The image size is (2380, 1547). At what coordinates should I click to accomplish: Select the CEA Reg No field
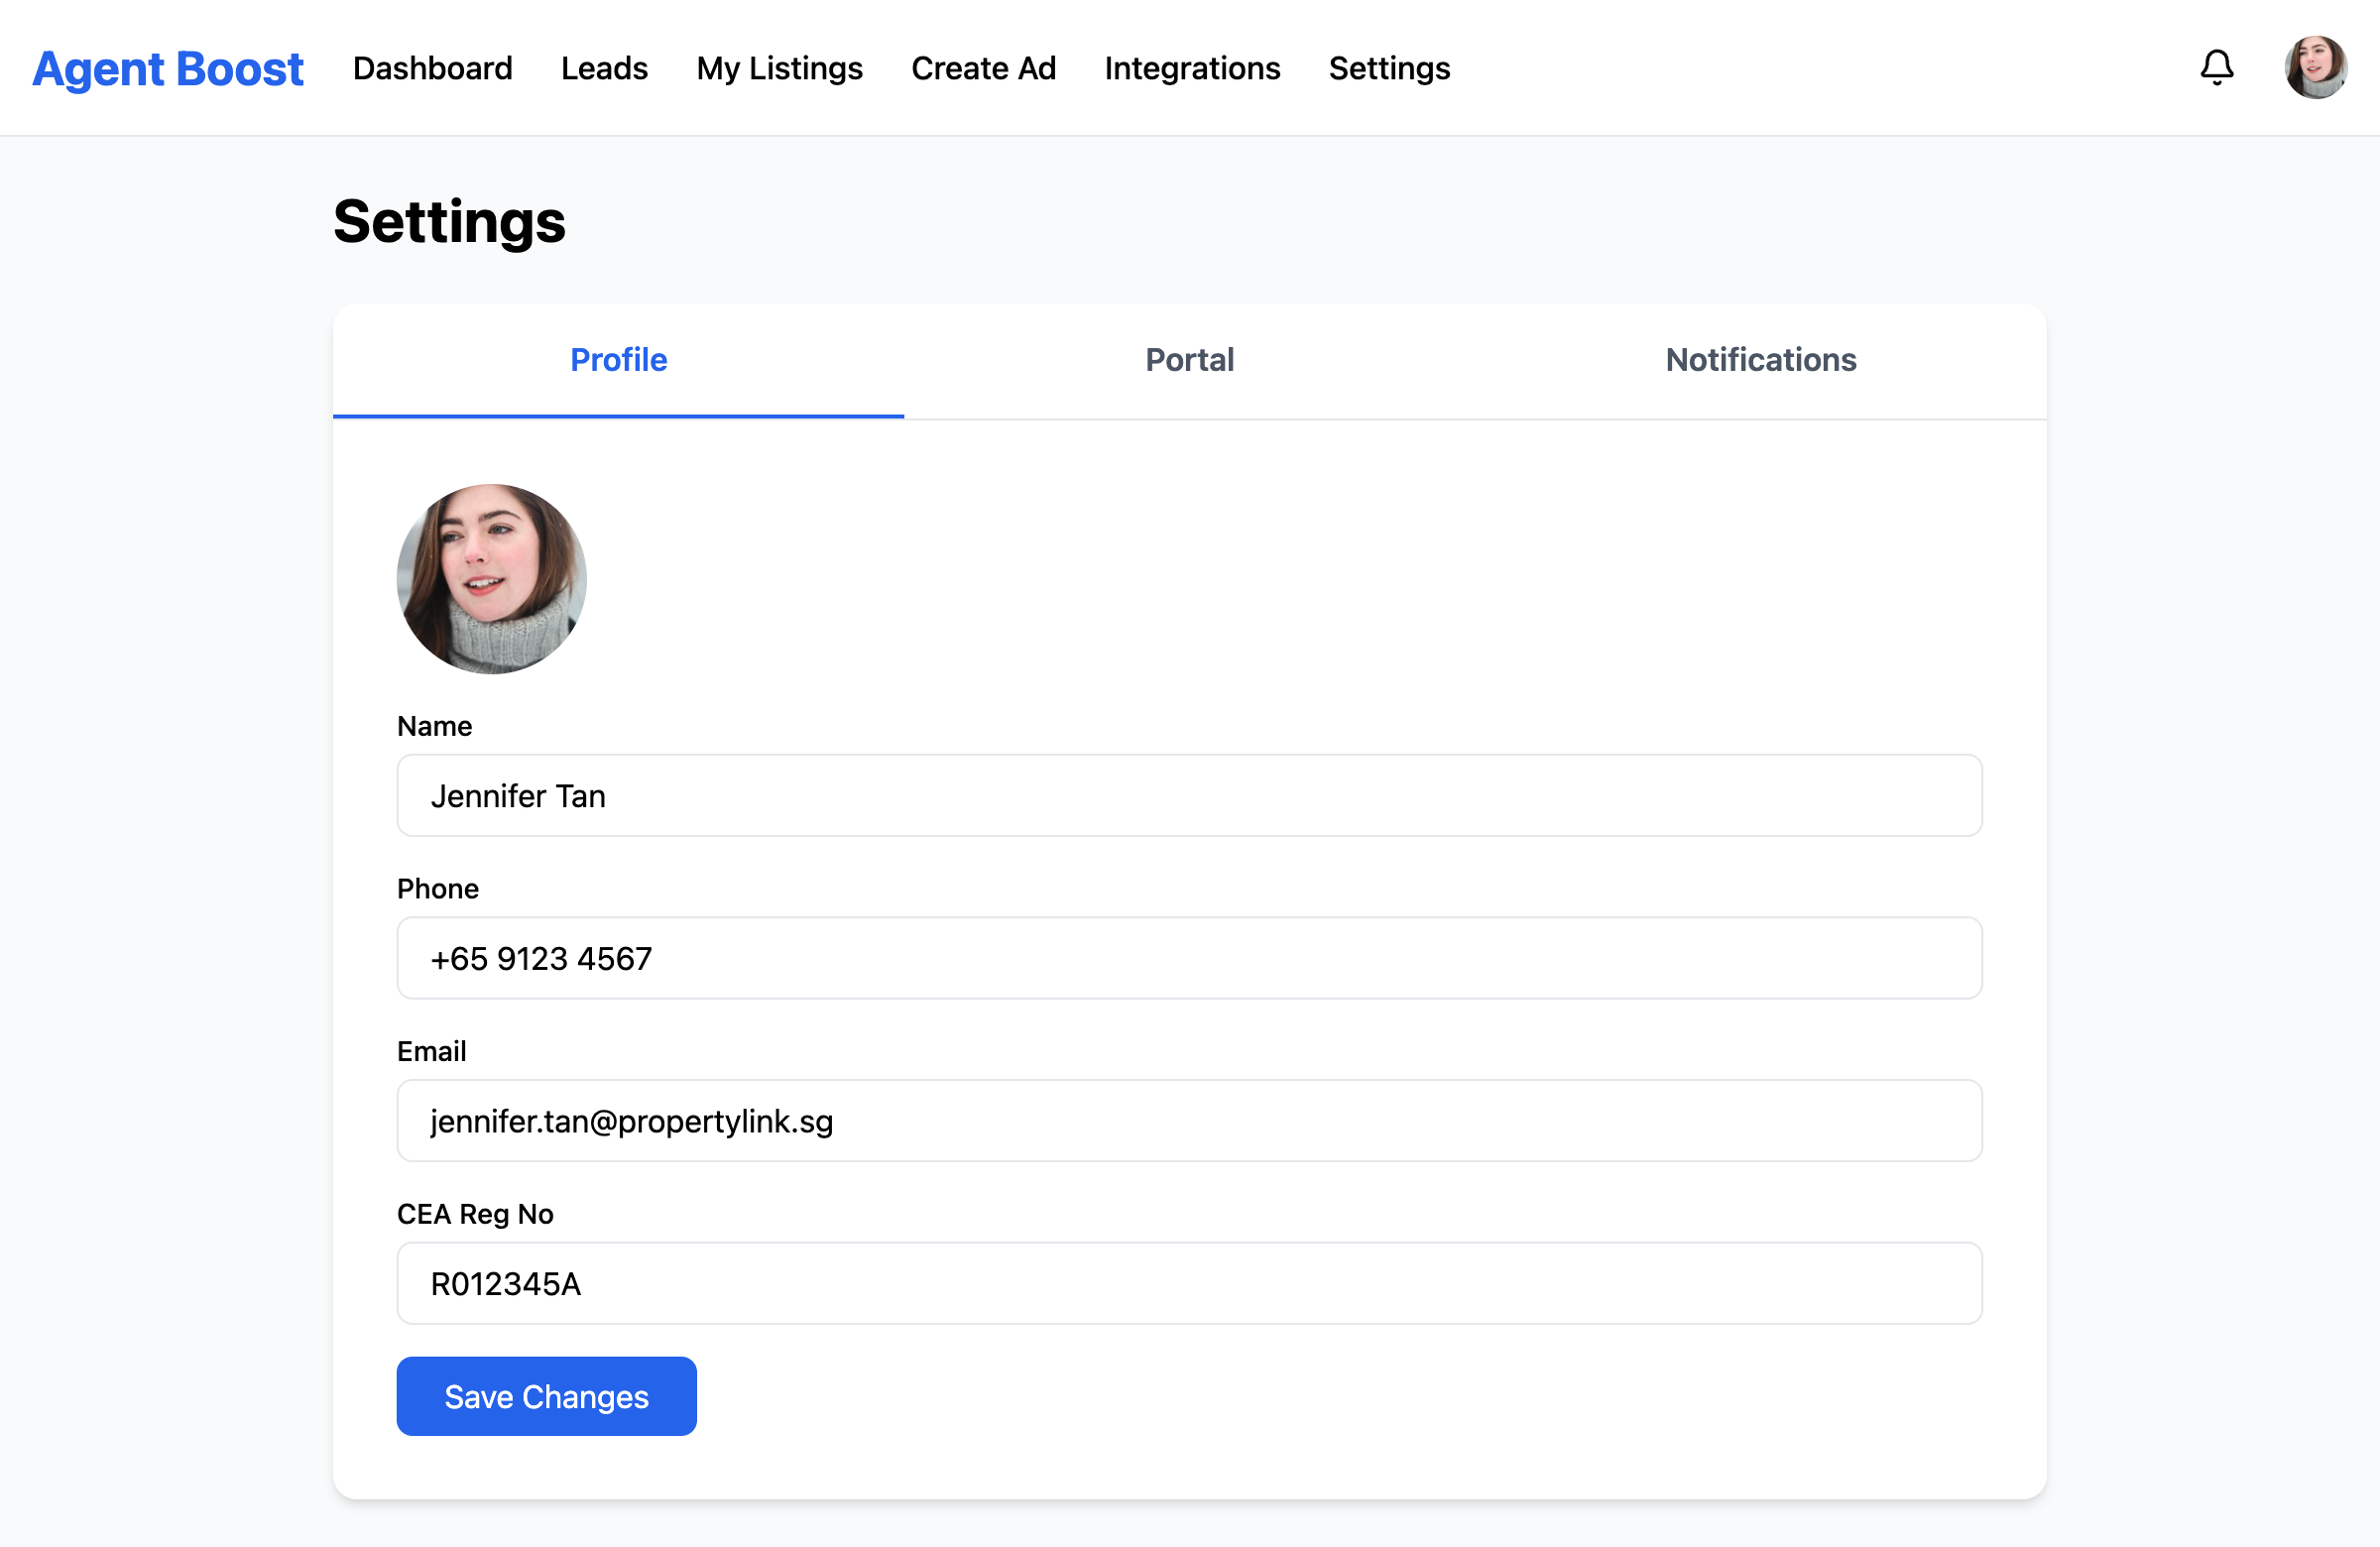(1189, 1284)
